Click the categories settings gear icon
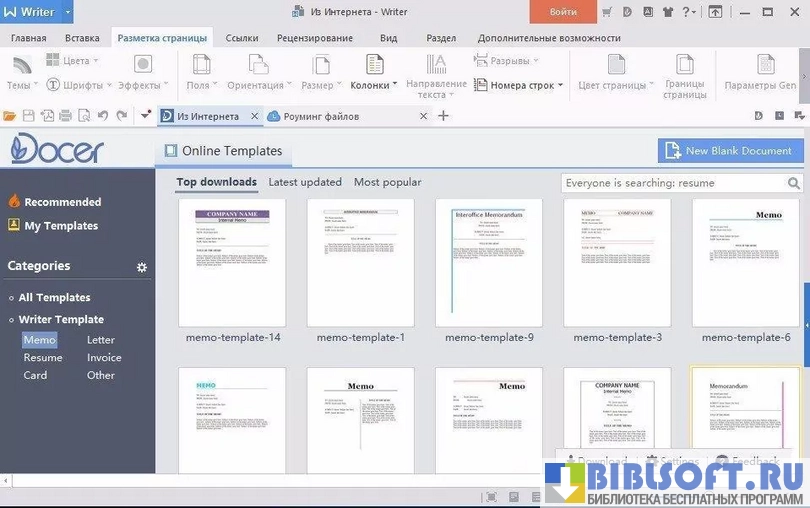This screenshot has height=508, width=810. point(142,267)
